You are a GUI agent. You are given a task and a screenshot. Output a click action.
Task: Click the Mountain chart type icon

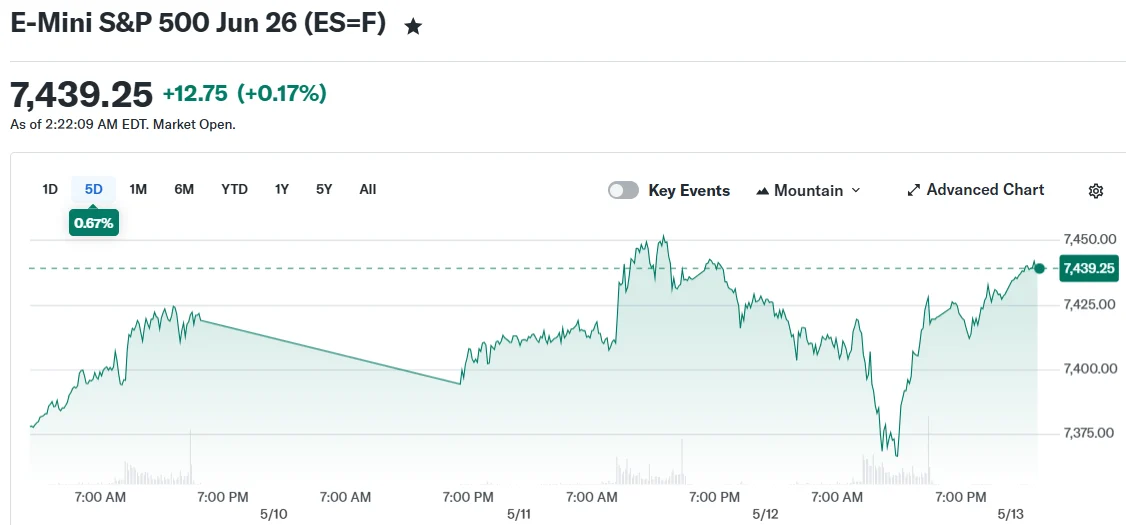pos(763,191)
